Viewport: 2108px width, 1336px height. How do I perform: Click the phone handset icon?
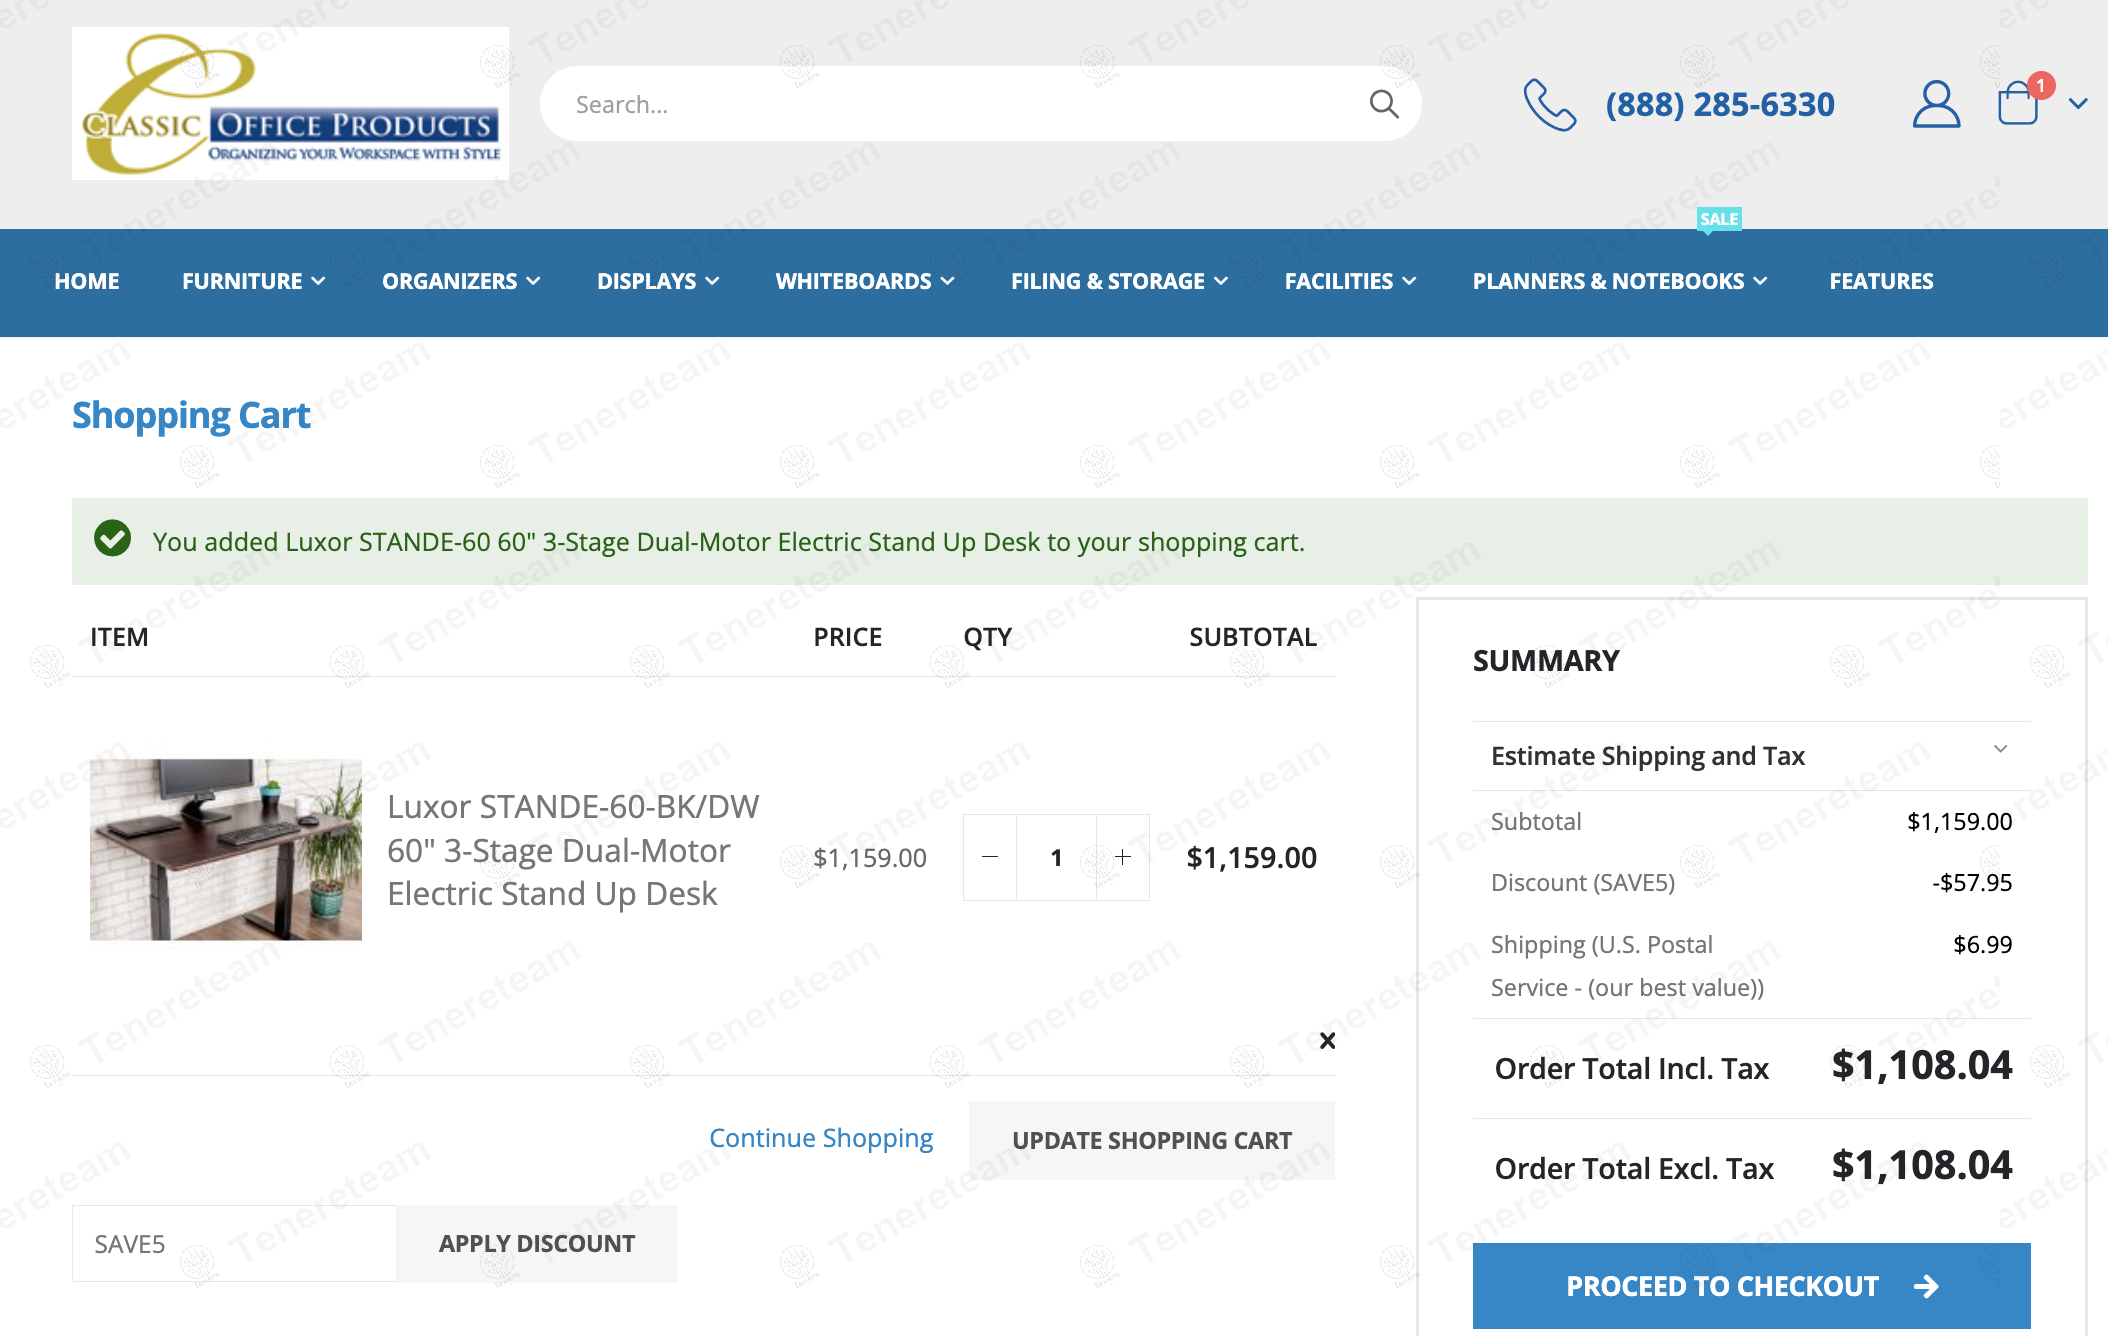click(1549, 105)
